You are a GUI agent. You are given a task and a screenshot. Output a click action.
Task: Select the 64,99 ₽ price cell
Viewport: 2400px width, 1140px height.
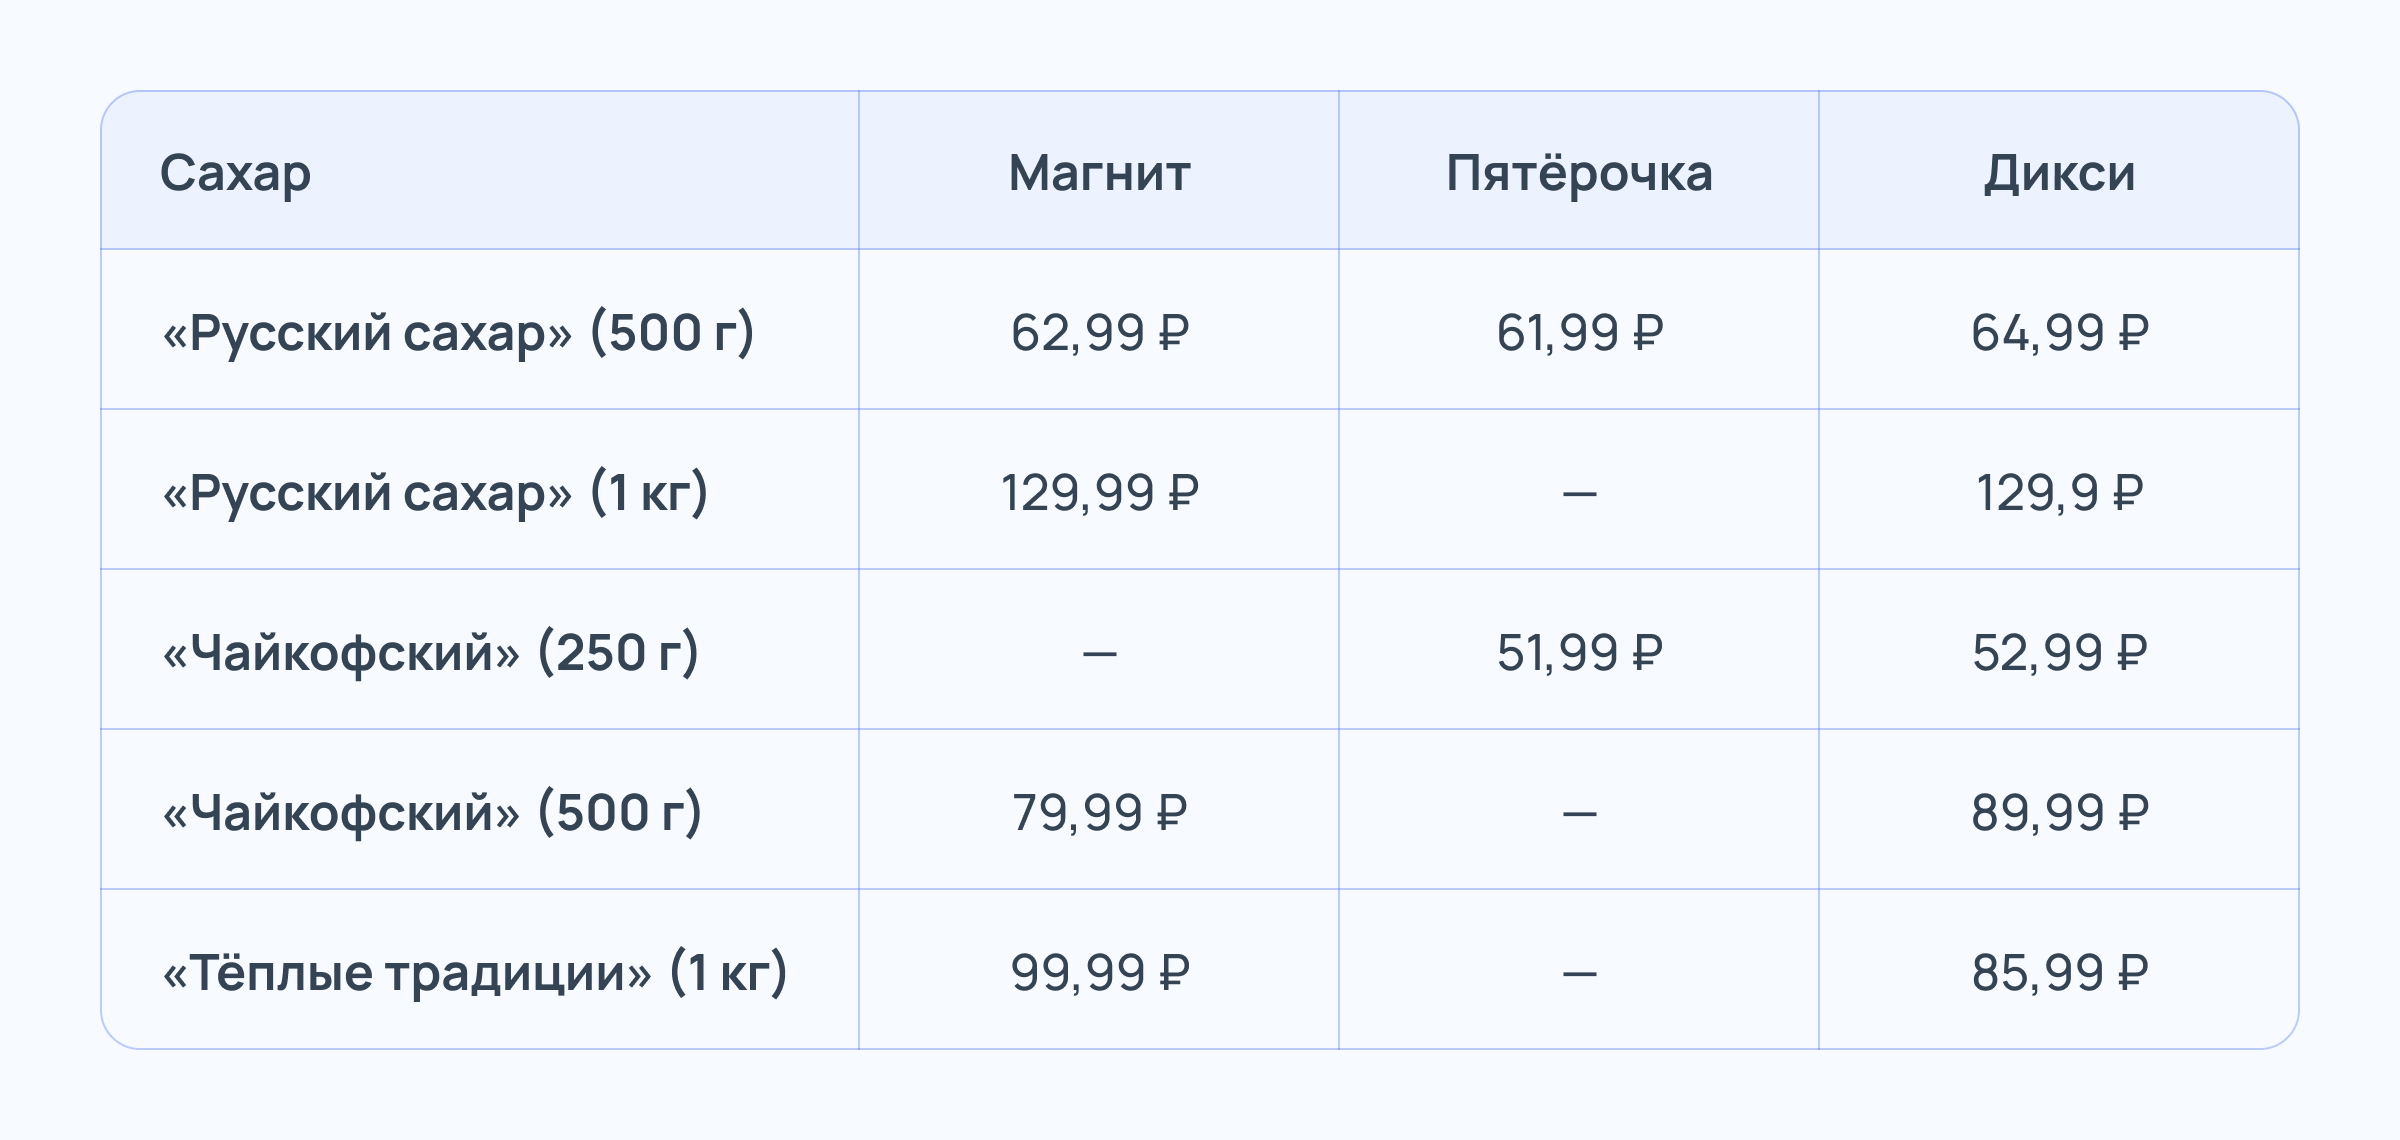(2059, 332)
